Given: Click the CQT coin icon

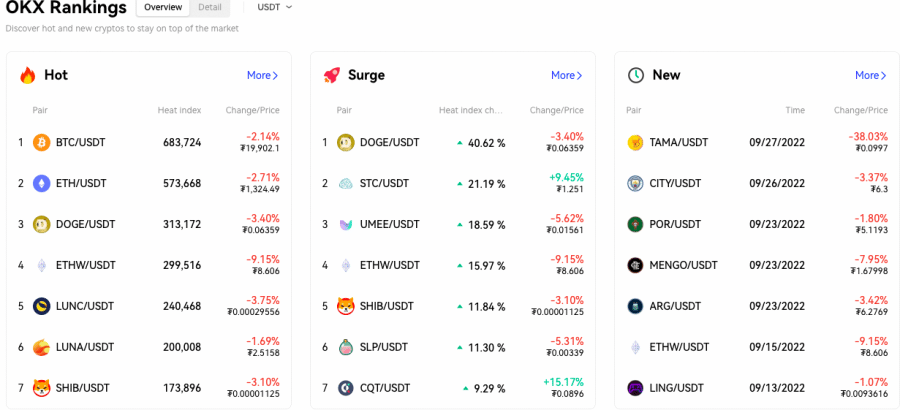Looking at the screenshot, I should click(x=346, y=388).
